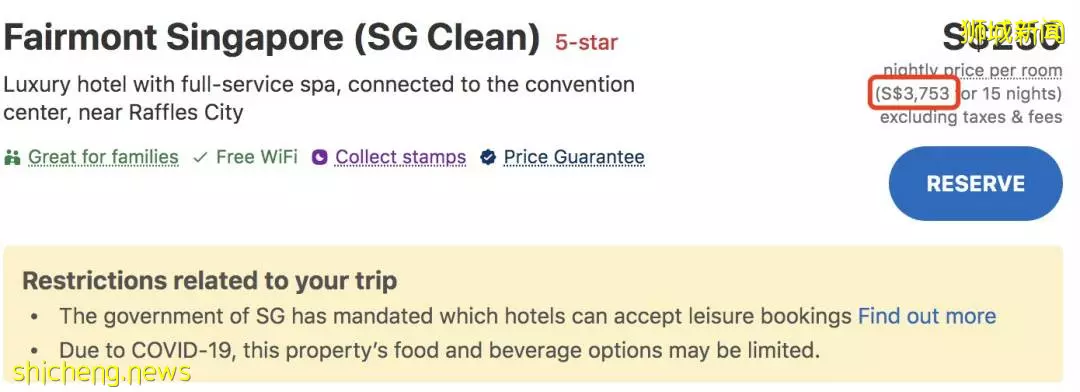Image resolution: width=1080 pixels, height=392 pixels.
Task: Reserve the Fairmont Singapore room
Action: click(x=975, y=183)
